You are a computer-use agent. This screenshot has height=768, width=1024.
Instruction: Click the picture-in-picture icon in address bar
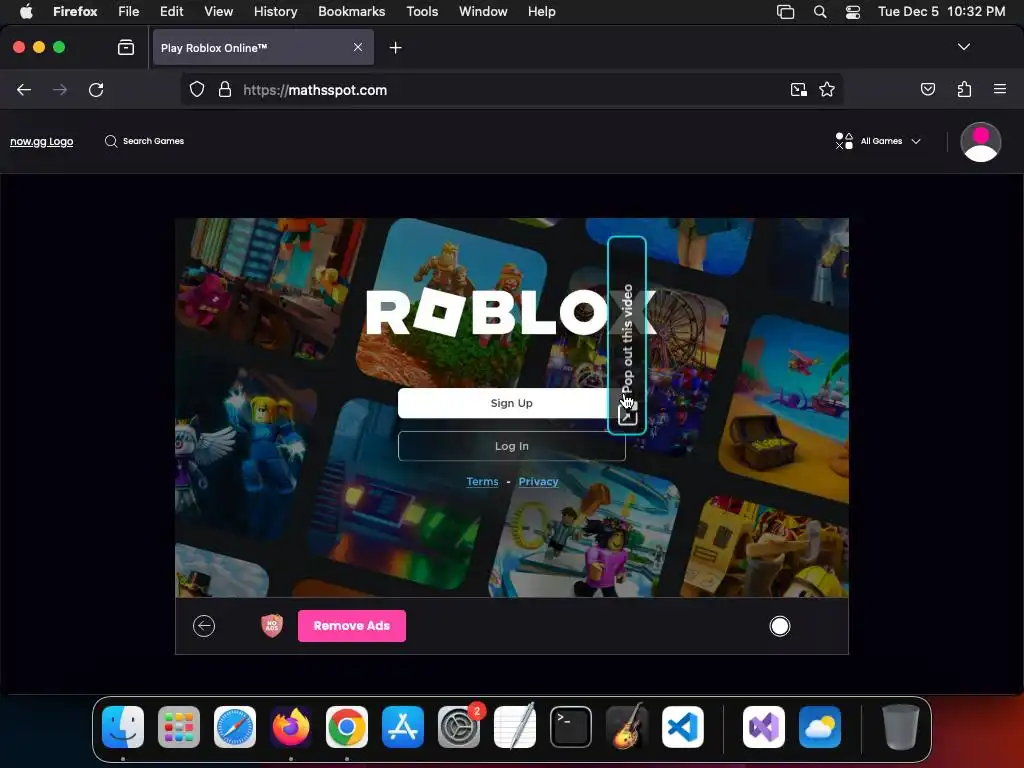pos(798,89)
